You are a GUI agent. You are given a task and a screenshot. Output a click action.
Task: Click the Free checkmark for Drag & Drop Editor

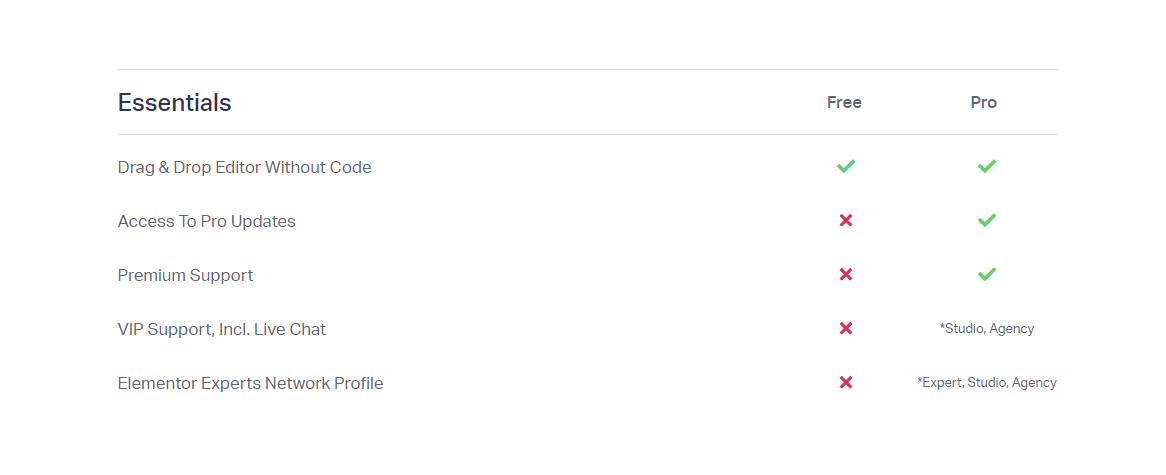[x=845, y=167]
